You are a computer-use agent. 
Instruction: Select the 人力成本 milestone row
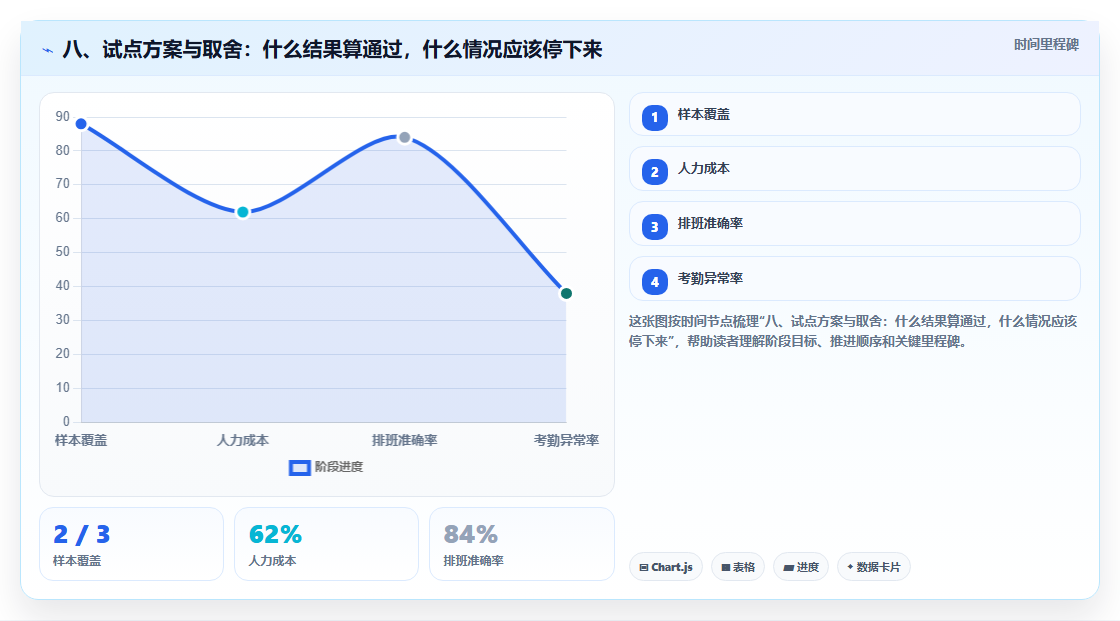854,169
